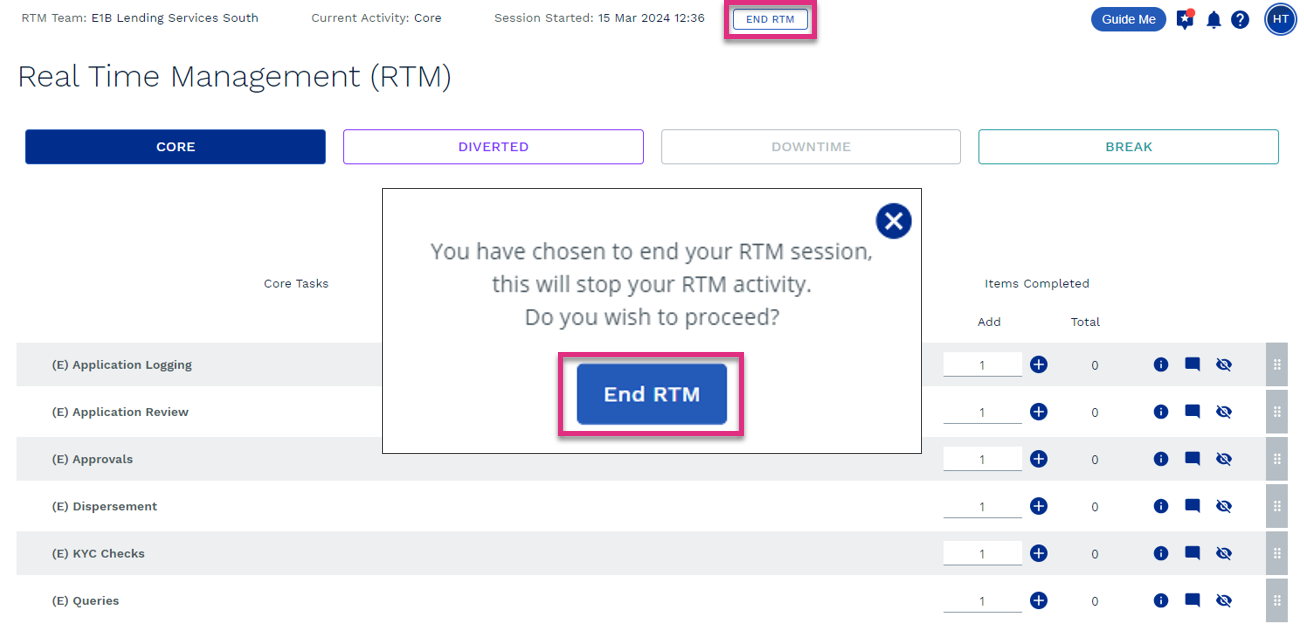Screen dimensions: 1304x642
Task: Toggle visibility of the Queries task
Action: coord(1223,601)
